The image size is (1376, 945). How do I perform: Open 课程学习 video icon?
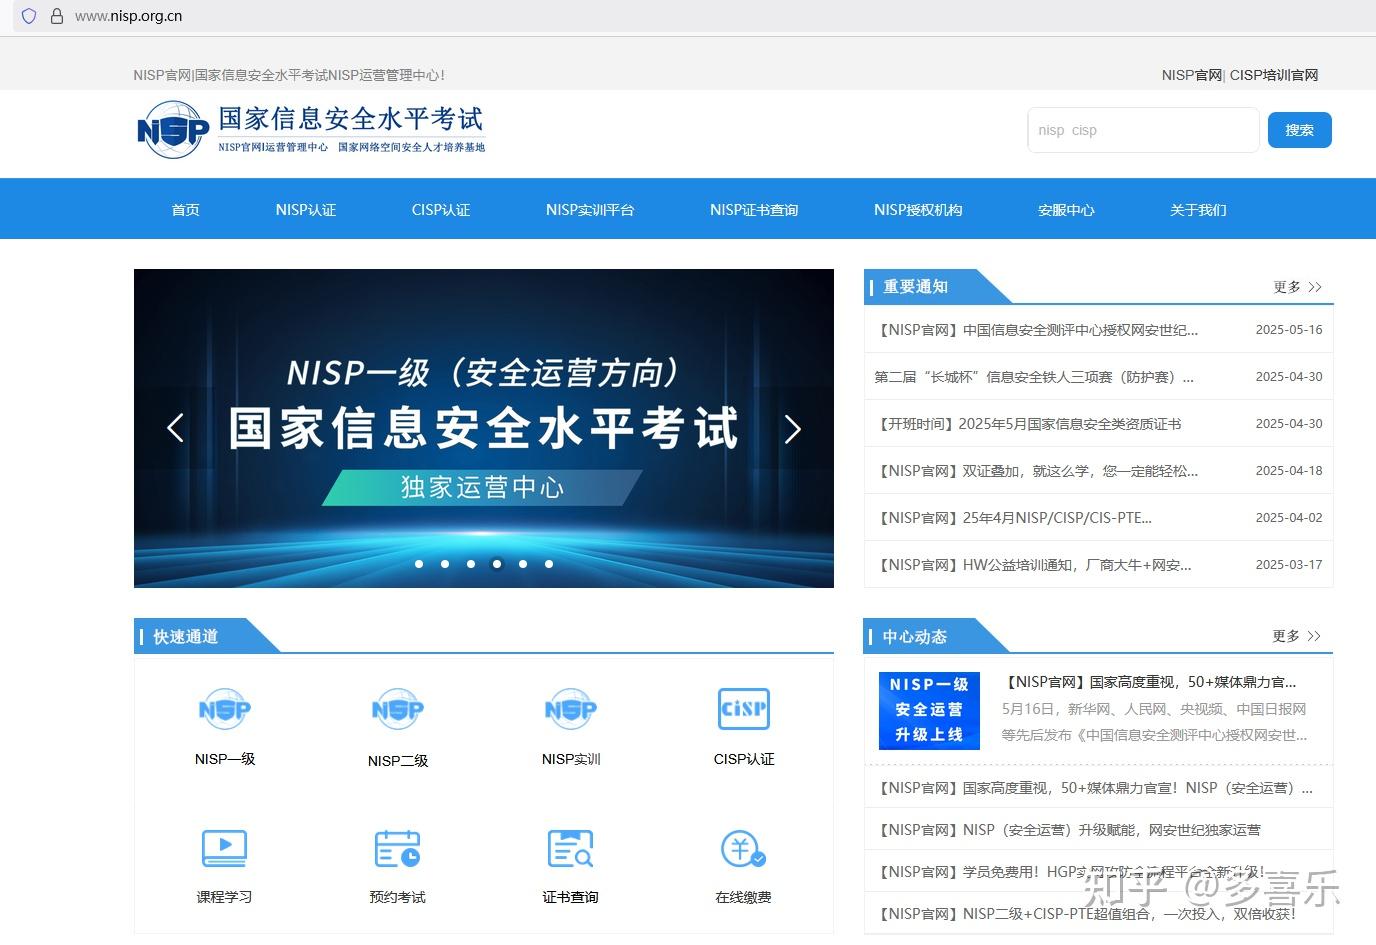tap(225, 849)
